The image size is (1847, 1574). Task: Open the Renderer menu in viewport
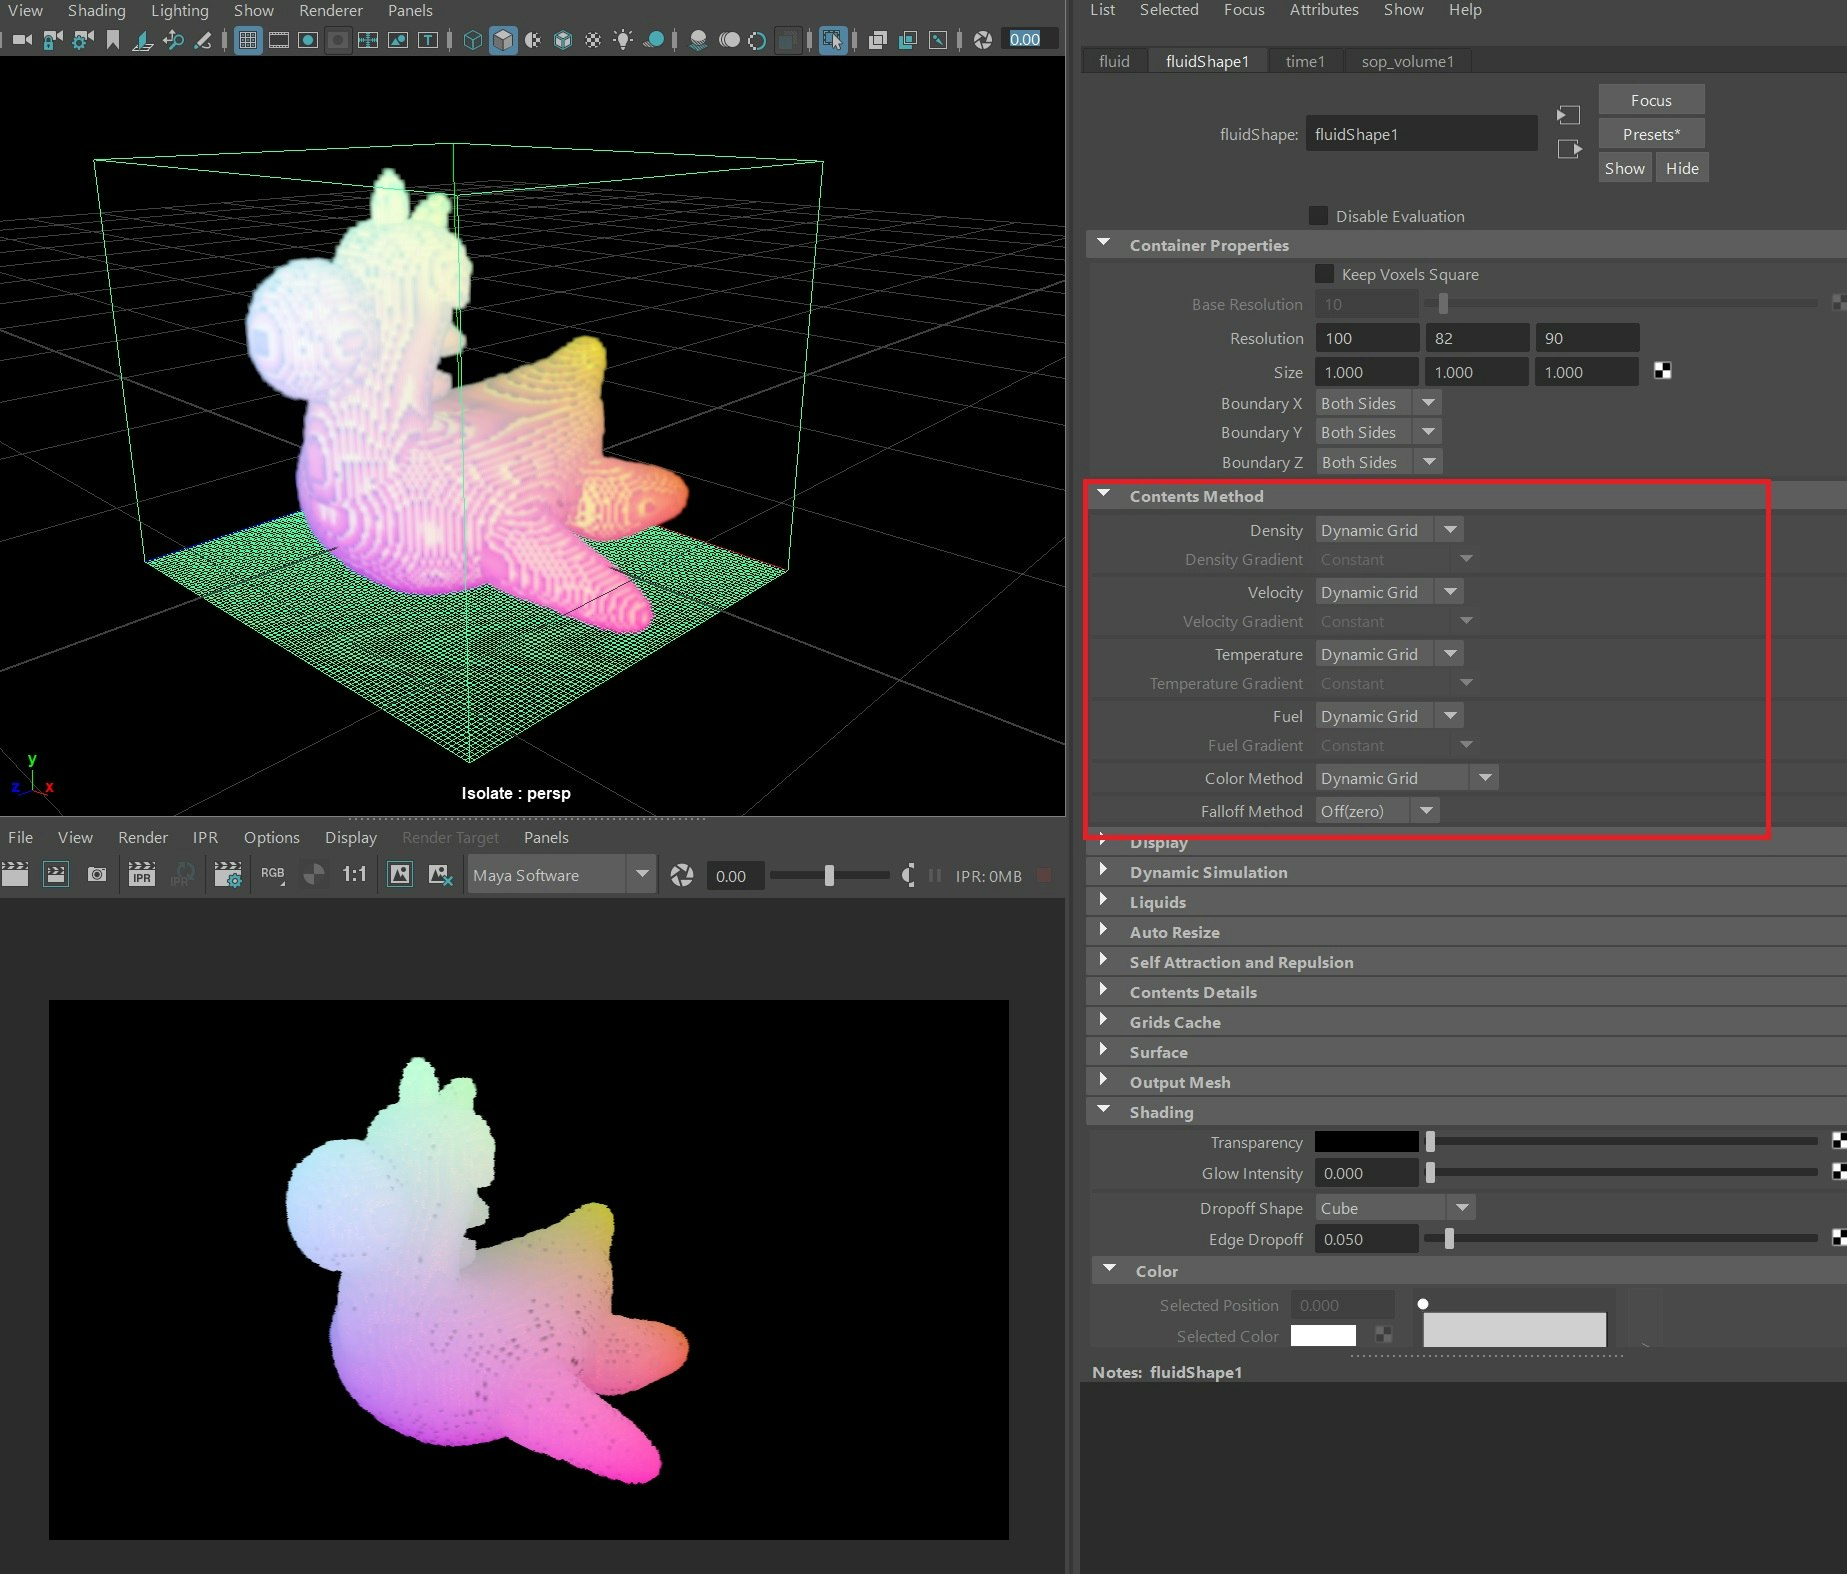click(330, 11)
